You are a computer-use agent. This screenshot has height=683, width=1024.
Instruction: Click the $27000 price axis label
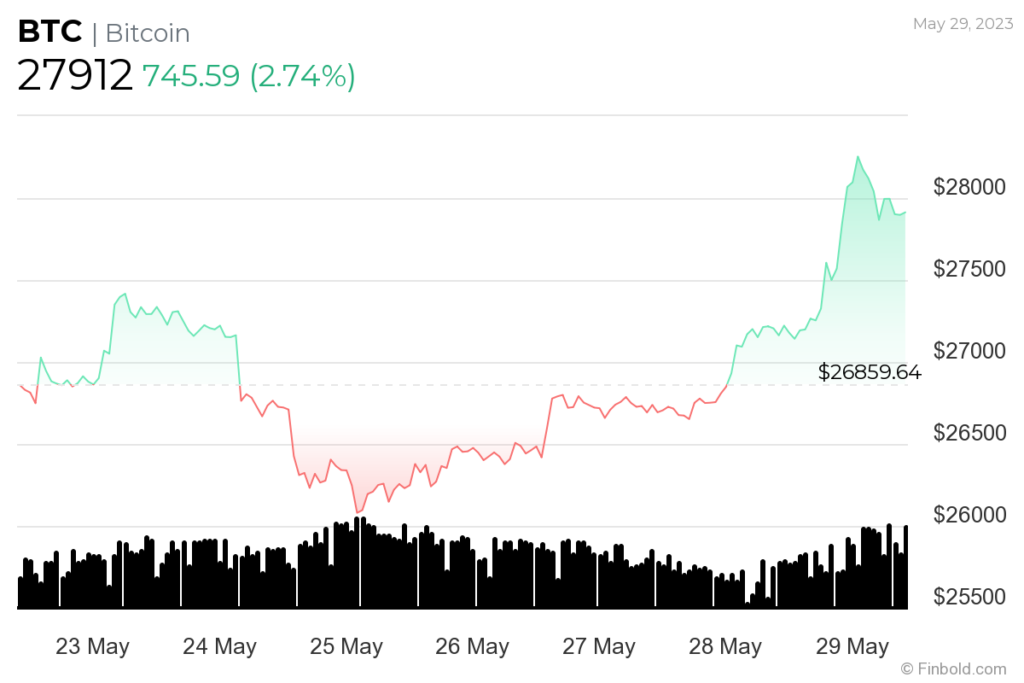point(970,352)
